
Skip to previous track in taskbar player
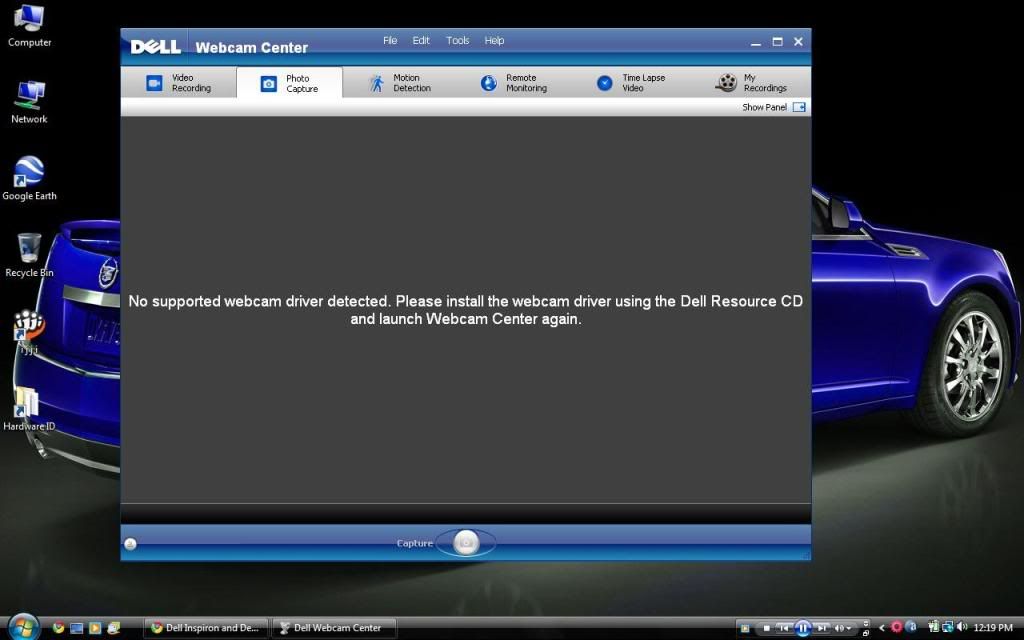784,628
